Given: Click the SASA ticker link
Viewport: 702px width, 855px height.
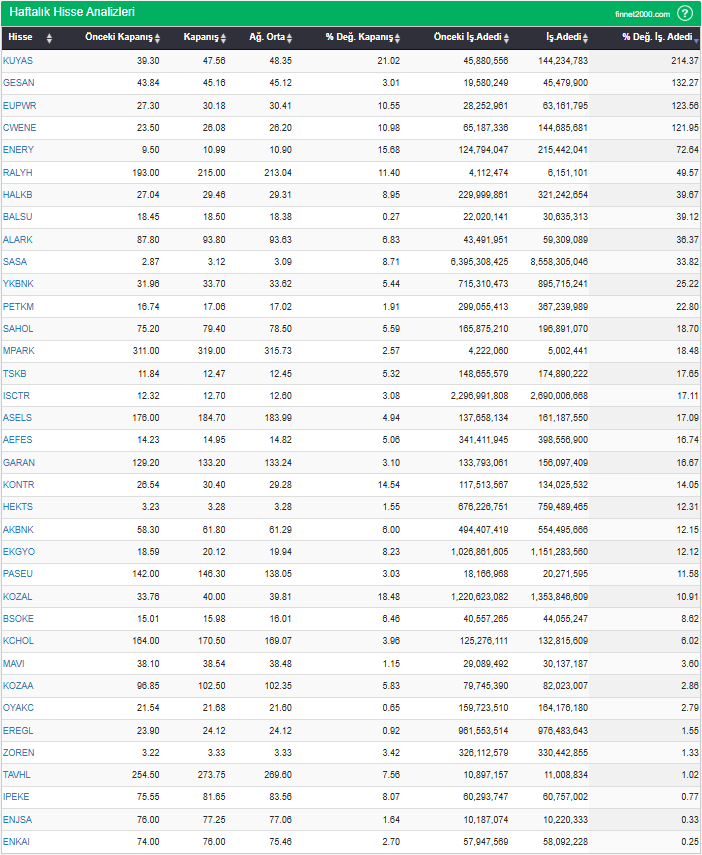Looking at the screenshot, I should click(x=15, y=261).
